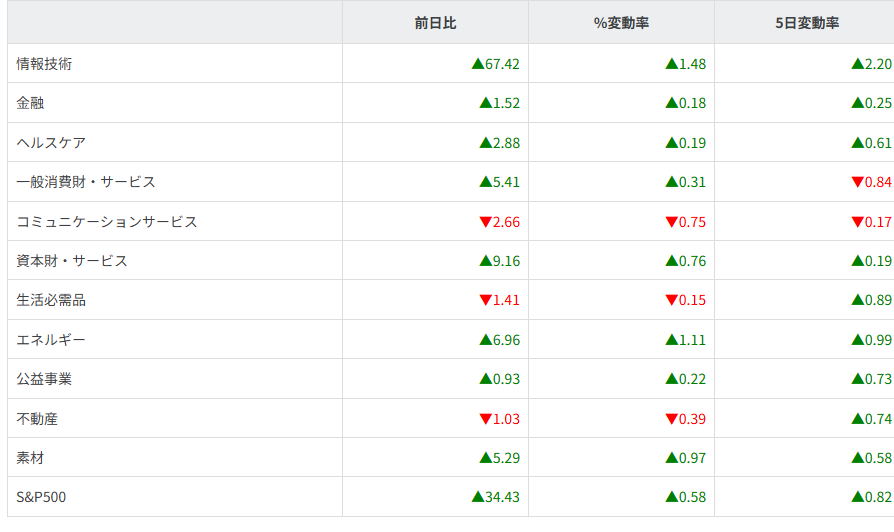Click the 一般消費財・サービス row label
Viewport: 894px width, 532px height.
pos(86,182)
